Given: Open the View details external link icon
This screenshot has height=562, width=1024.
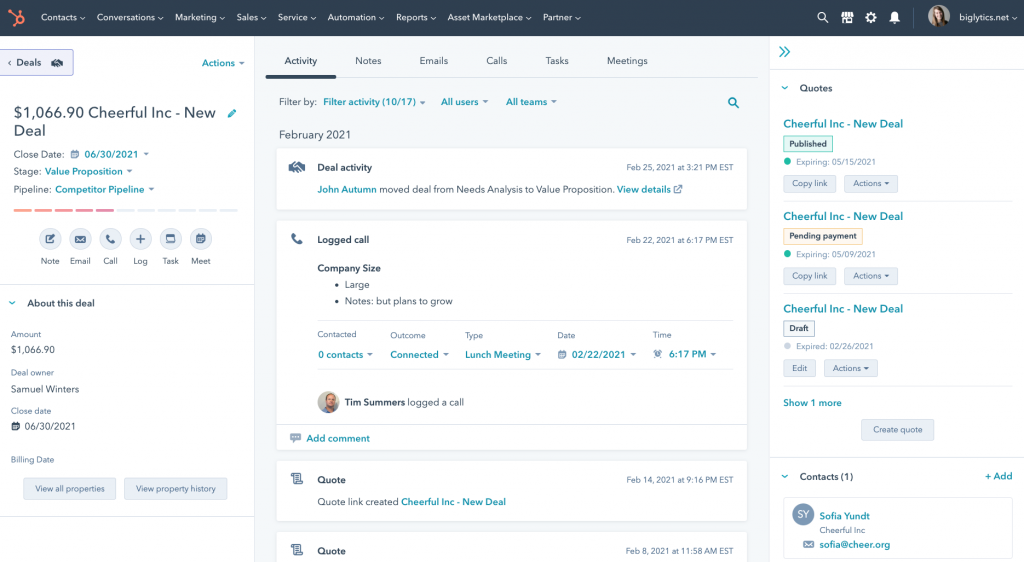Looking at the screenshot, I should pyautogui.click(x=678, y=189).
